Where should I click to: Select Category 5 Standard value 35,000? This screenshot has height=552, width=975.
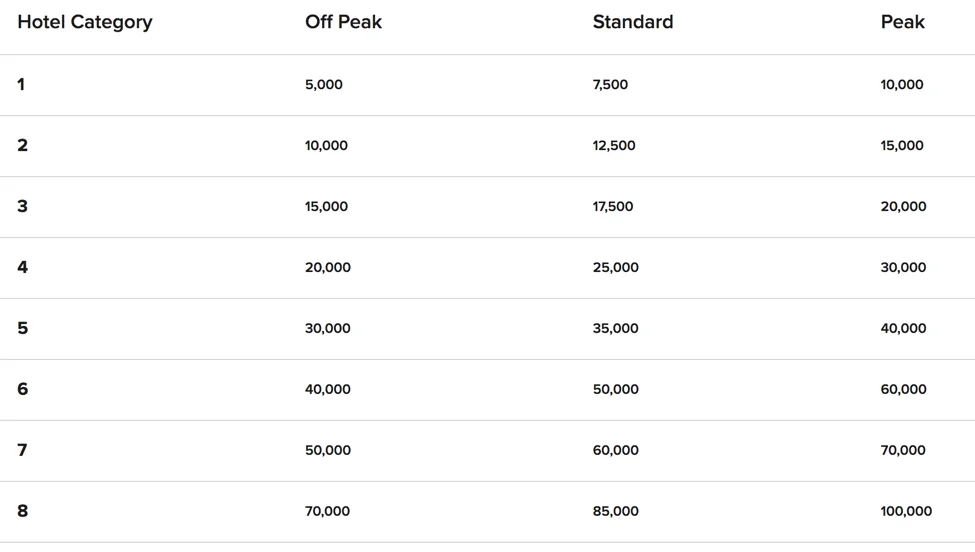[x=615, y=329]
